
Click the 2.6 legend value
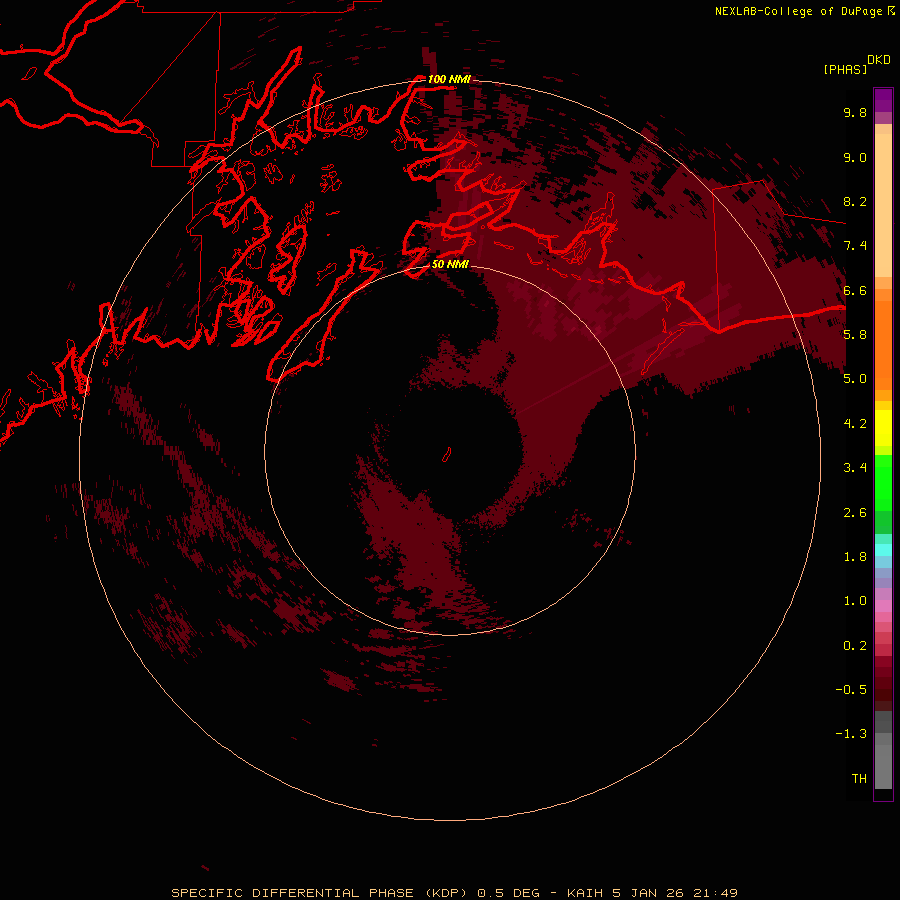point(855,513)
